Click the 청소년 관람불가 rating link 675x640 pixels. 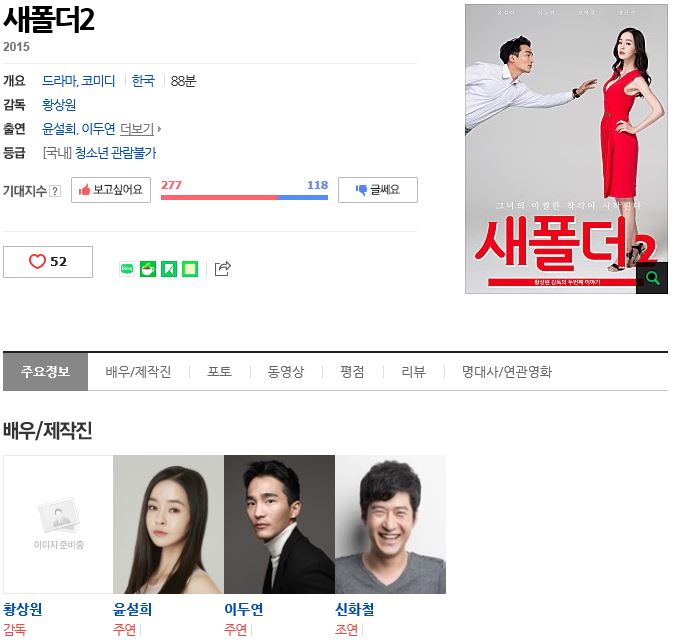click(x=115, y=153)
